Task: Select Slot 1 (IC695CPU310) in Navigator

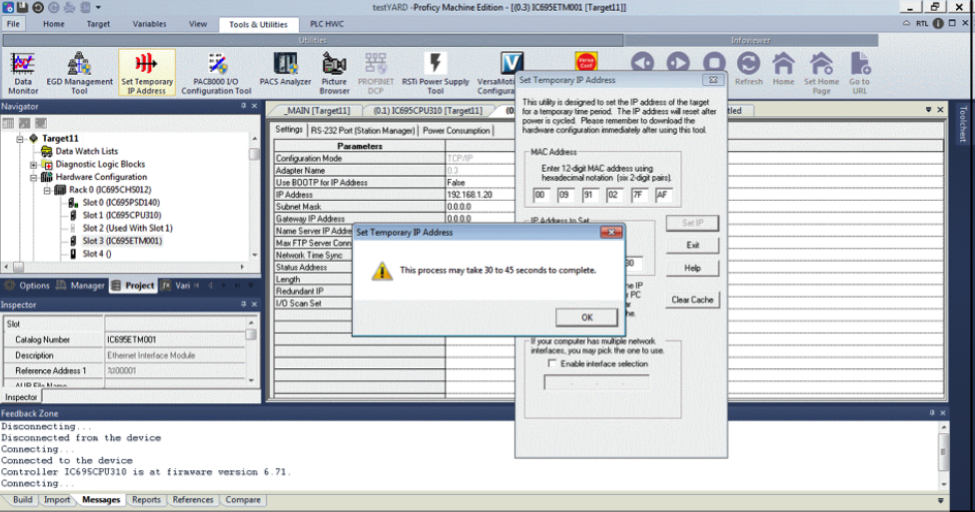Action: 122,215
